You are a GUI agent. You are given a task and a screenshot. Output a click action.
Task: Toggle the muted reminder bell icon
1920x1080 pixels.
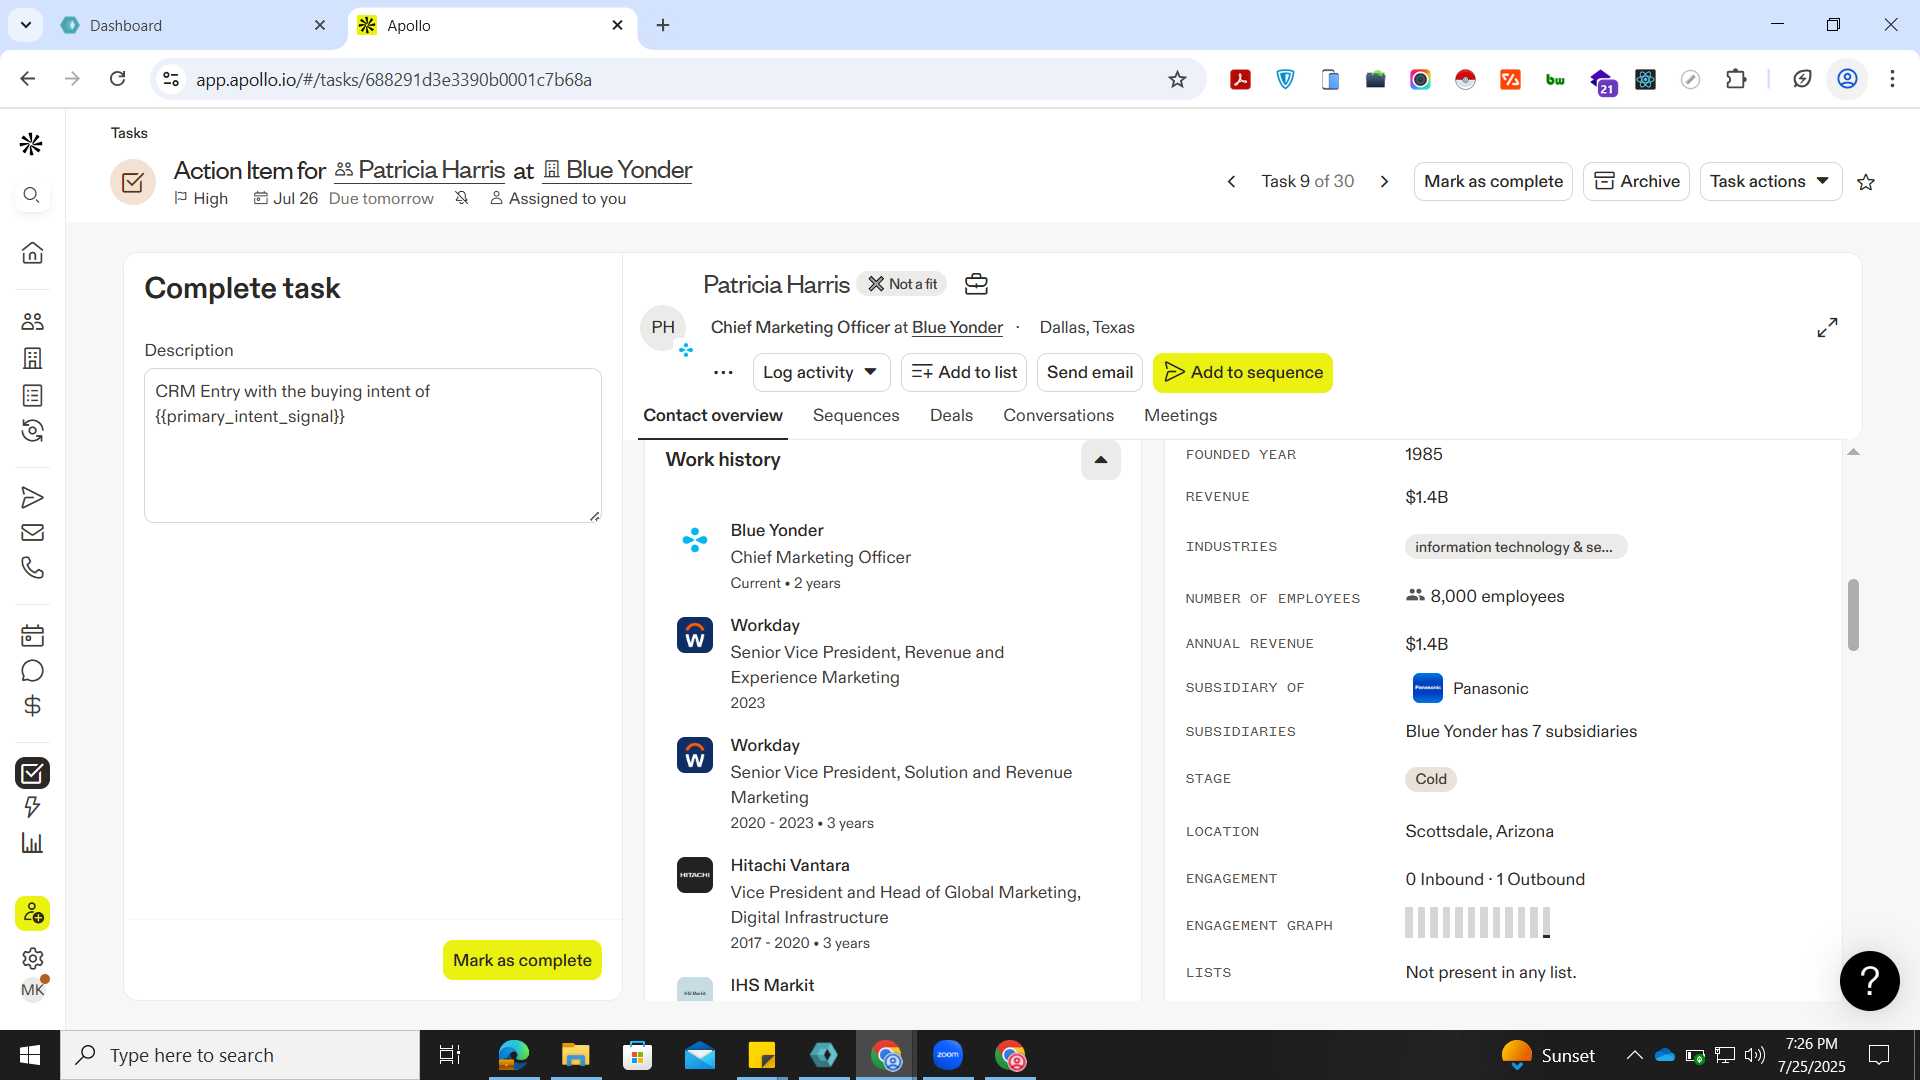(461, 198)
